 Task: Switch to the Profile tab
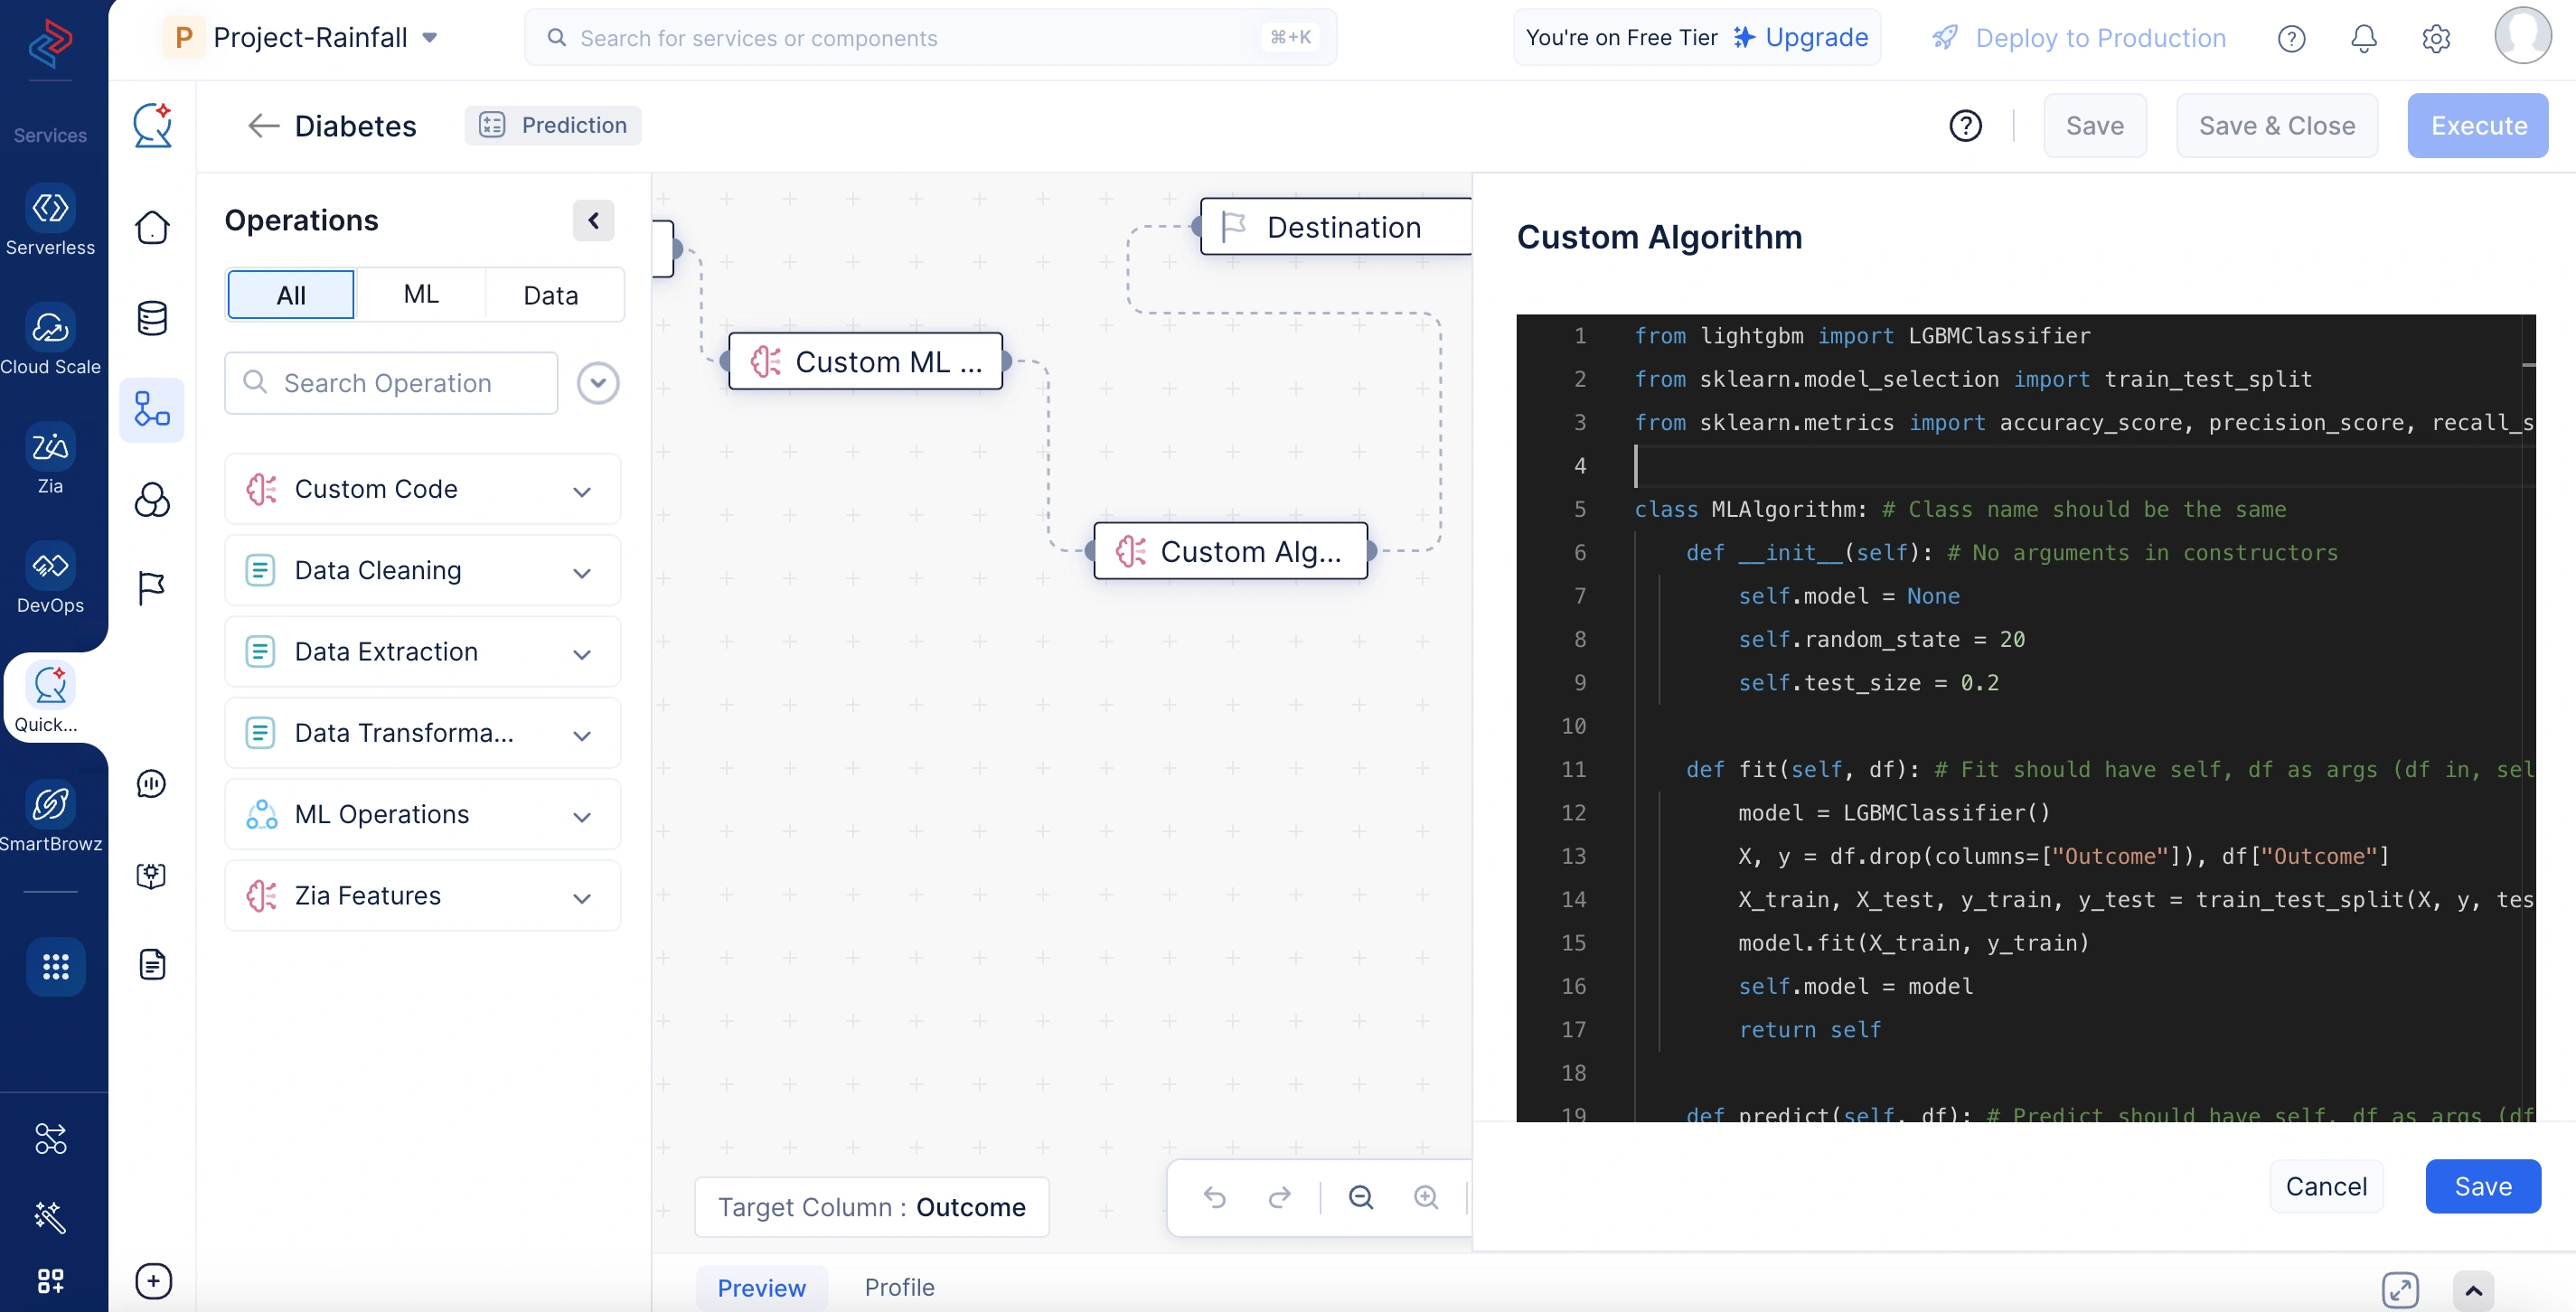(x=899, y=1287)
